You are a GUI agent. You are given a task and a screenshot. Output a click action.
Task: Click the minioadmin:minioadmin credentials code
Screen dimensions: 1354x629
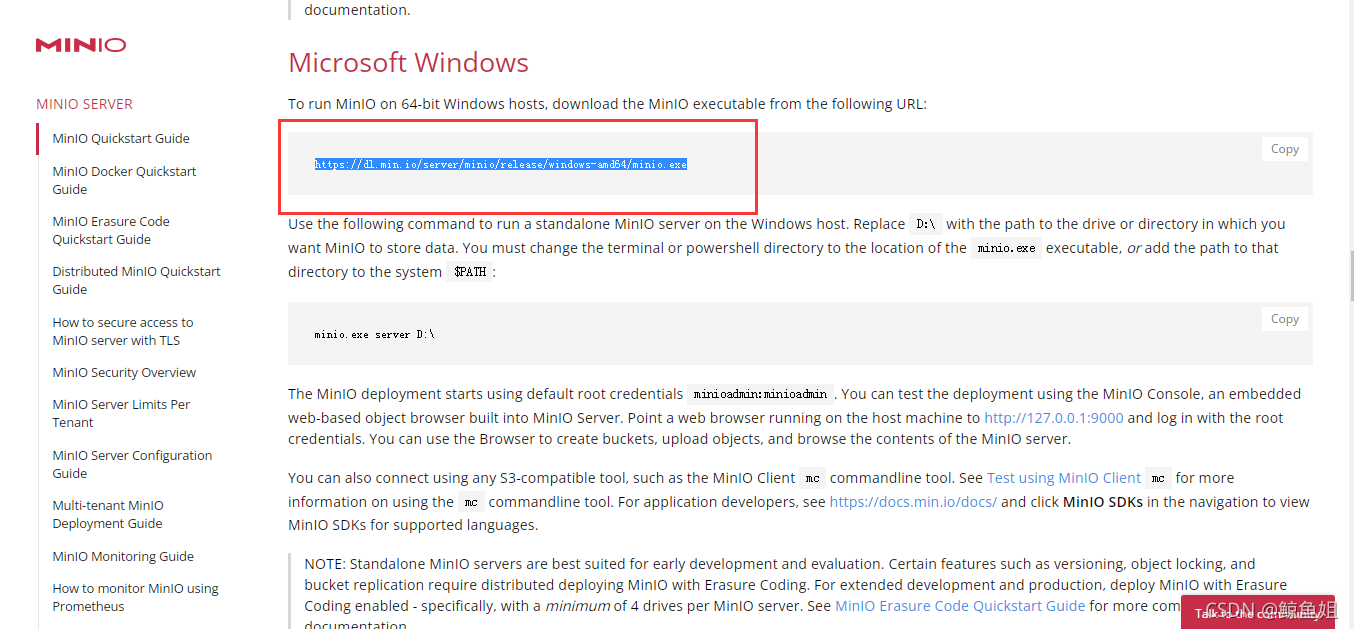point(761,394)
